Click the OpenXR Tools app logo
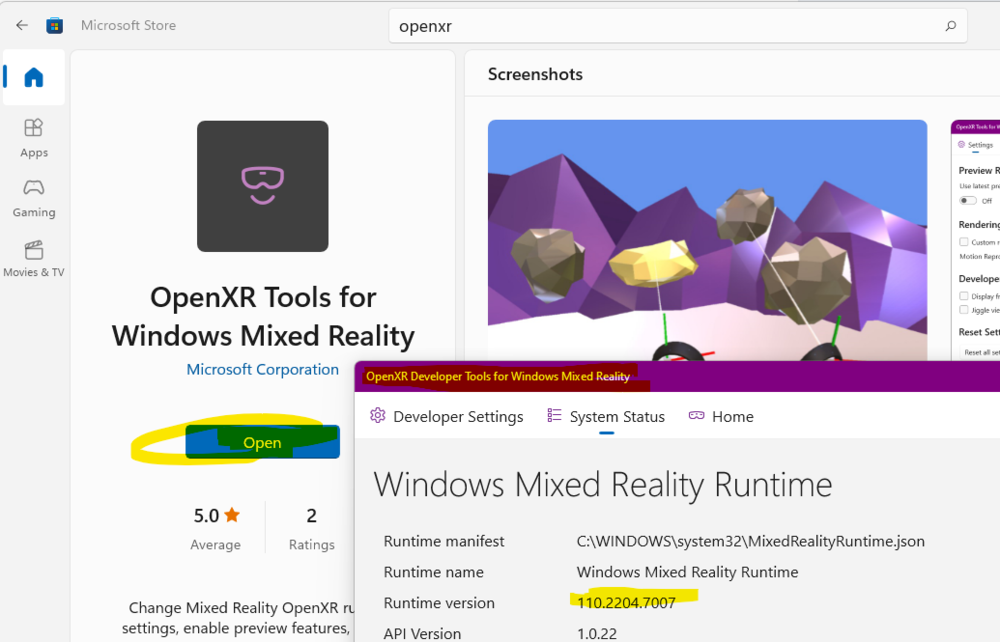Screen dimensions: 1000x642 pos(263,186)
